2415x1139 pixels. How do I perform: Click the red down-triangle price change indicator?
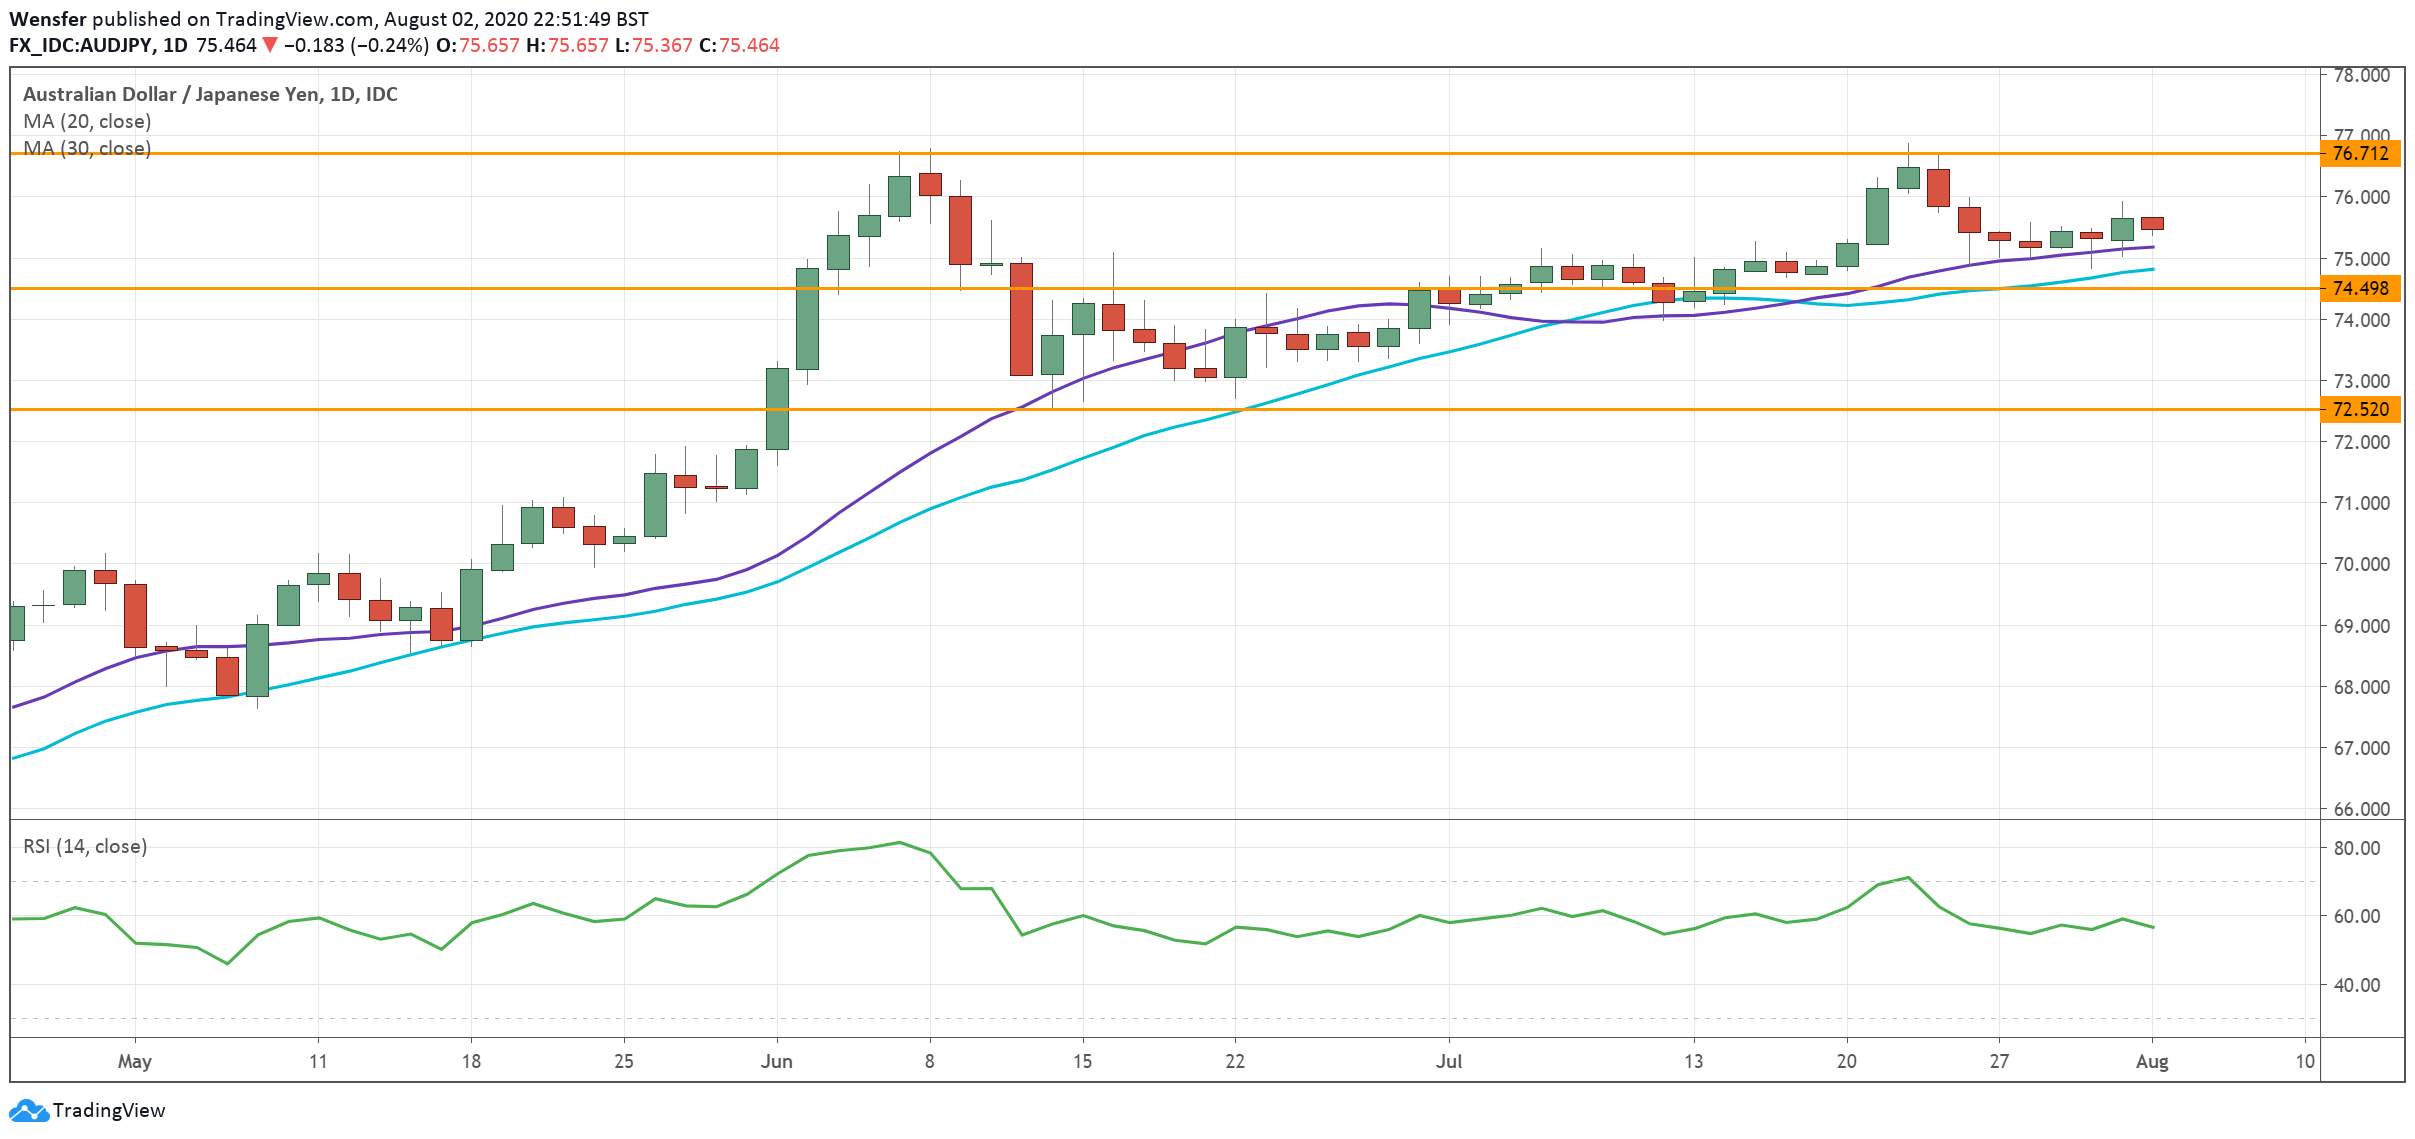pos(269,45)
